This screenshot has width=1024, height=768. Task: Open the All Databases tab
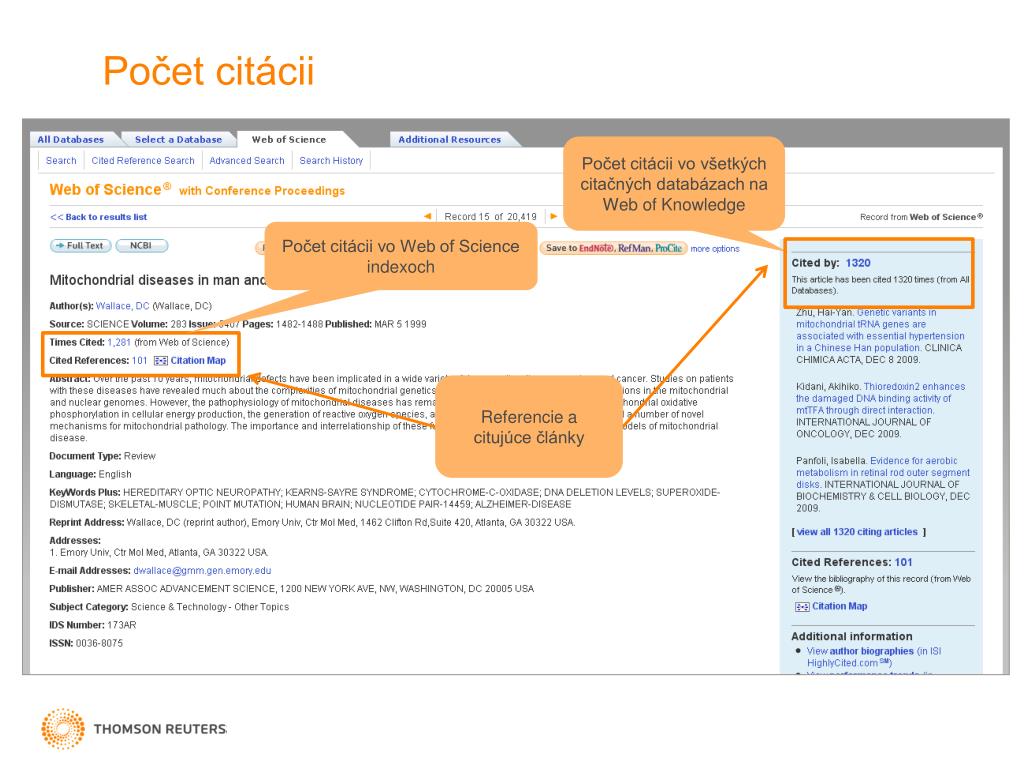click(x=71, y=139)
